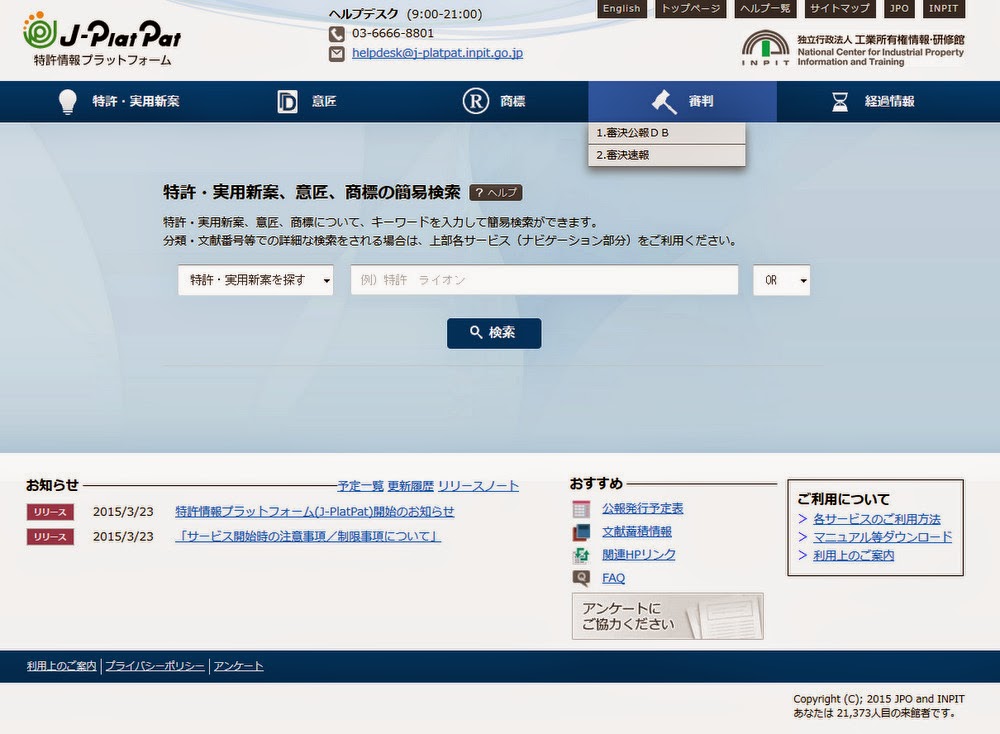Select 1.審決公報DB from the dropdown menu

pyautogui.click(x=666, y=133)
